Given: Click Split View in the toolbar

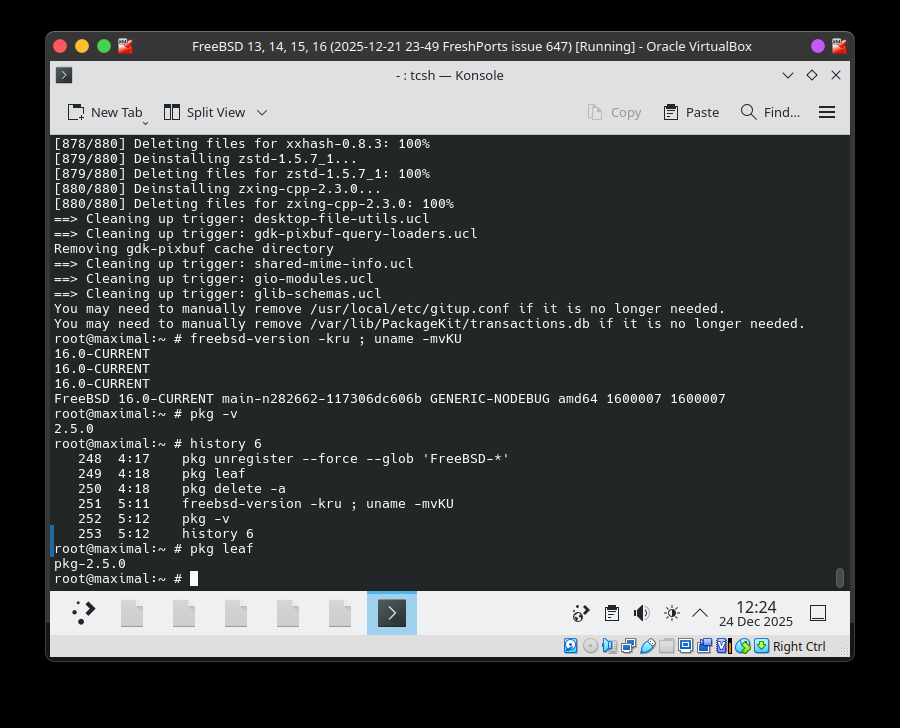Looking at the screenshot, I should 204,112.
